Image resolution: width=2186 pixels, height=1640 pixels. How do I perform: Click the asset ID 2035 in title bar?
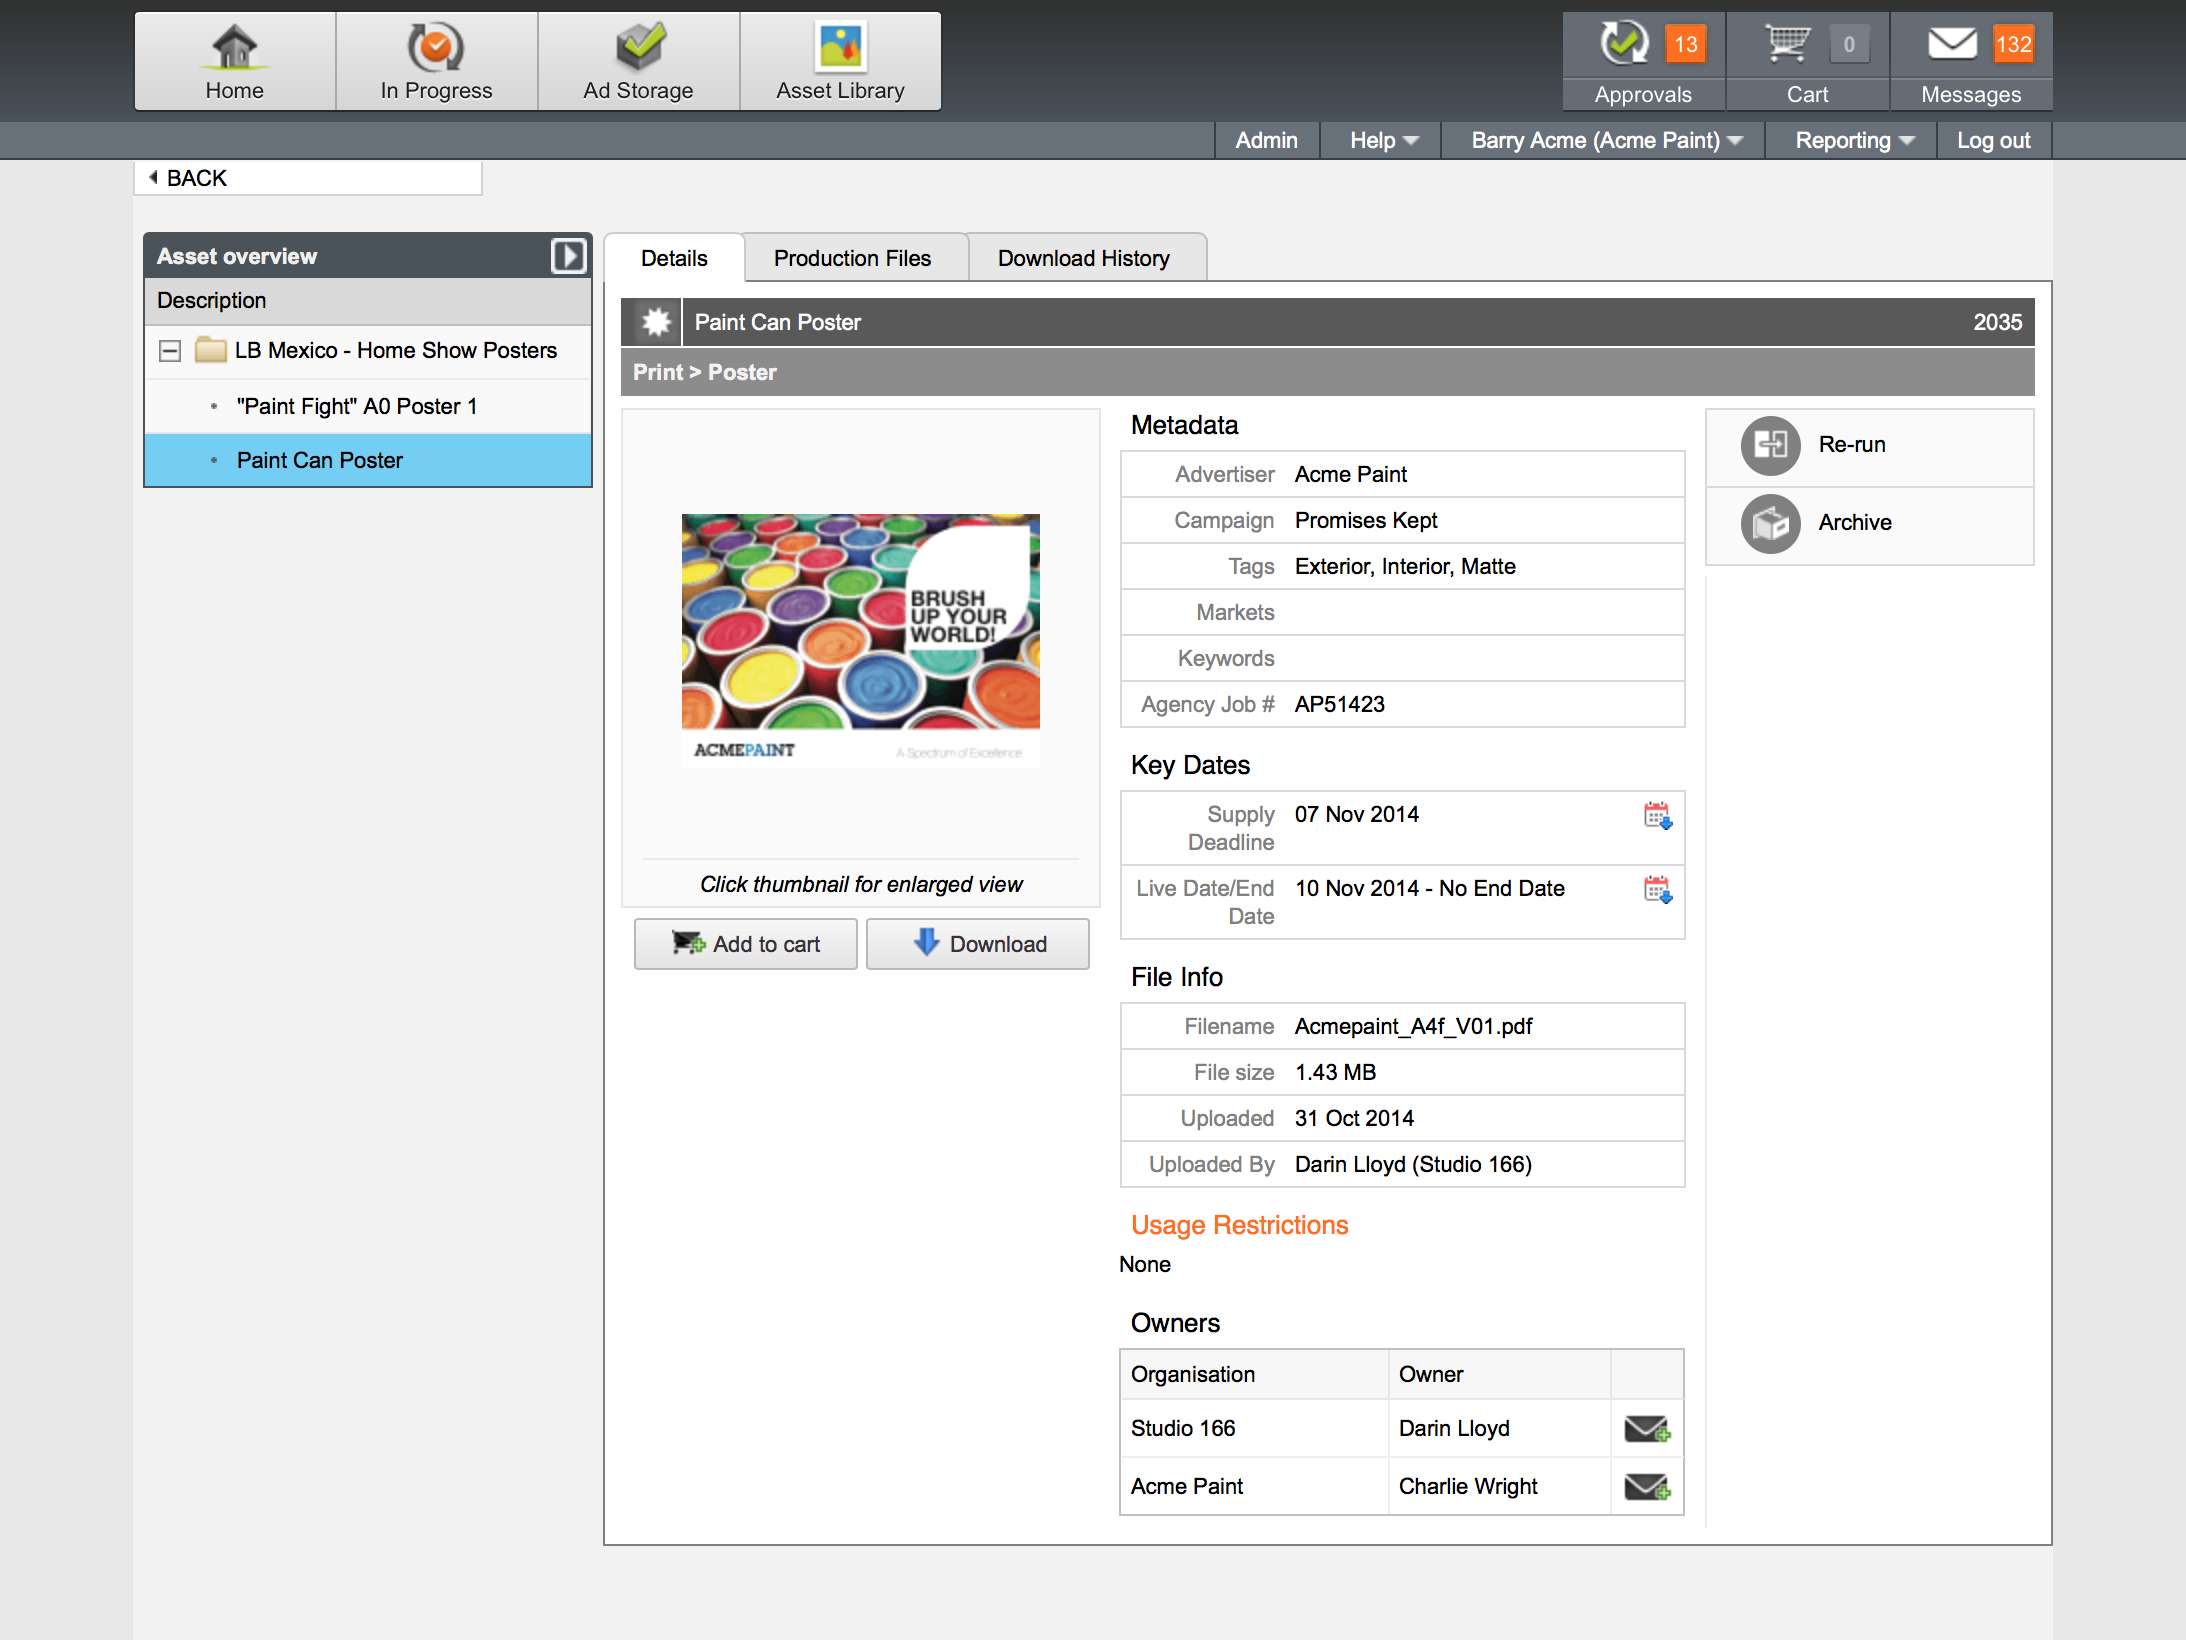coord(1997,322)
